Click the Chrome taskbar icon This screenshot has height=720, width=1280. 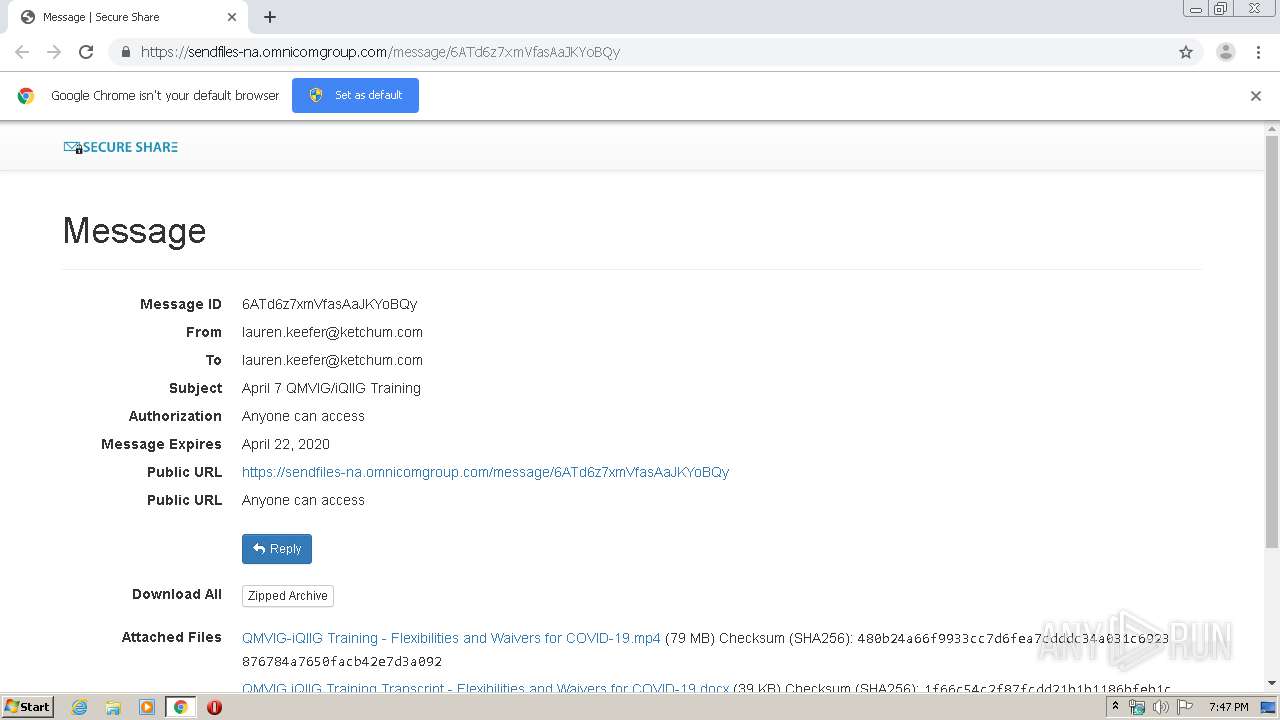tap(180, 707)
